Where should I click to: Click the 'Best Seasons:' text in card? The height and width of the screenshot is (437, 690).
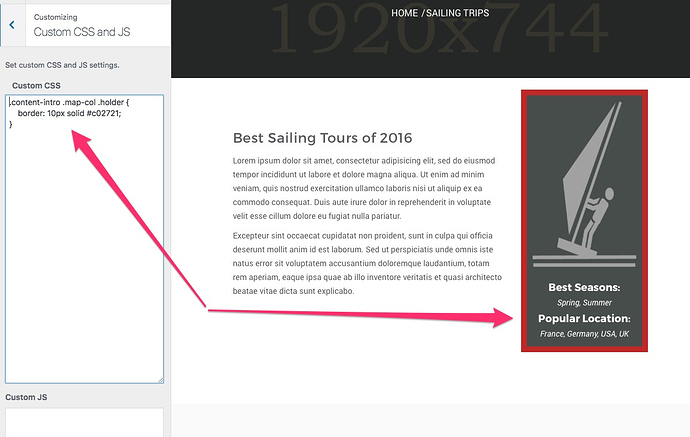point(584,287)
